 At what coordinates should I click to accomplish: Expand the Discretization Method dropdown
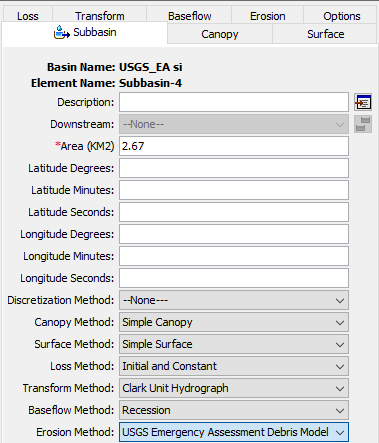(x=234, y=300)
